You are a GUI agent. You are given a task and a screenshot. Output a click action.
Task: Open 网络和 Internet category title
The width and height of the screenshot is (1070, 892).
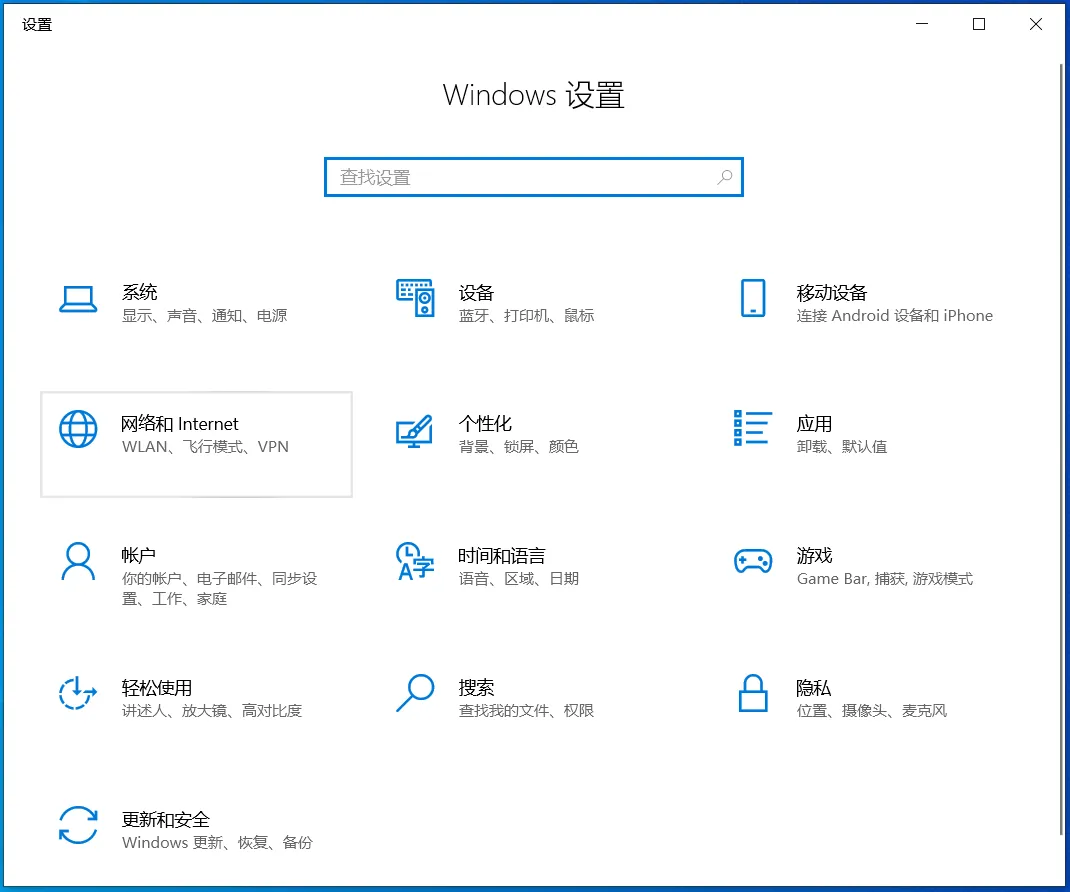[179, 424]
